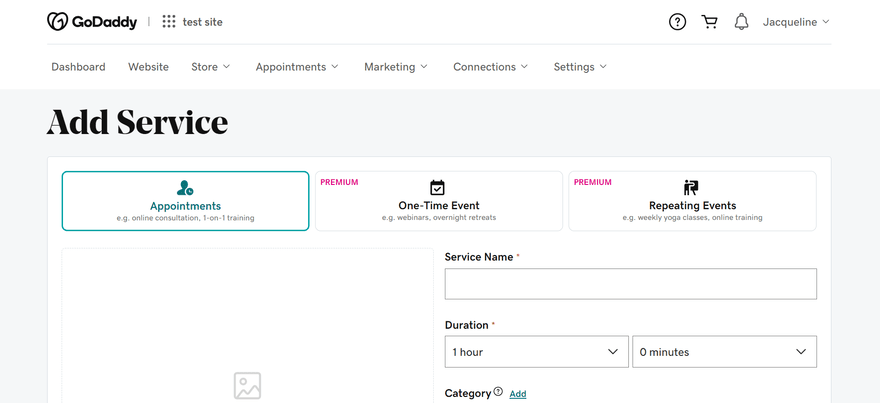Expand the Settings menu
The image size is (880, 403).
point(580,67)
